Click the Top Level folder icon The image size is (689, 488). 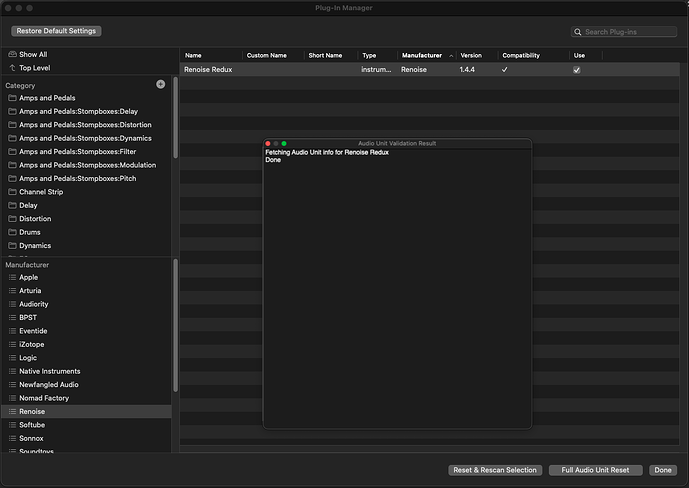click(12, 68)
